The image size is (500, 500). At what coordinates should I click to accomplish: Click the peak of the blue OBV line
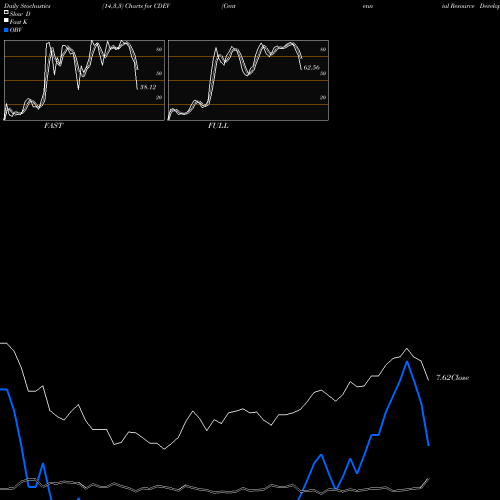click(x=407, y=362)
